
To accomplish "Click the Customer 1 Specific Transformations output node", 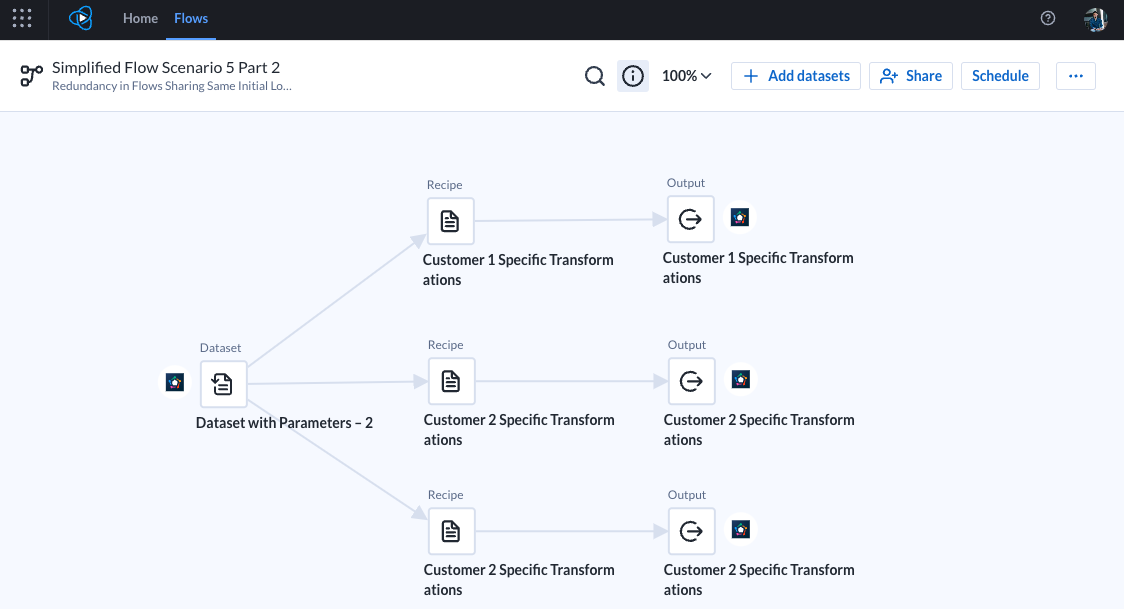I will click(x=691, y=217).
